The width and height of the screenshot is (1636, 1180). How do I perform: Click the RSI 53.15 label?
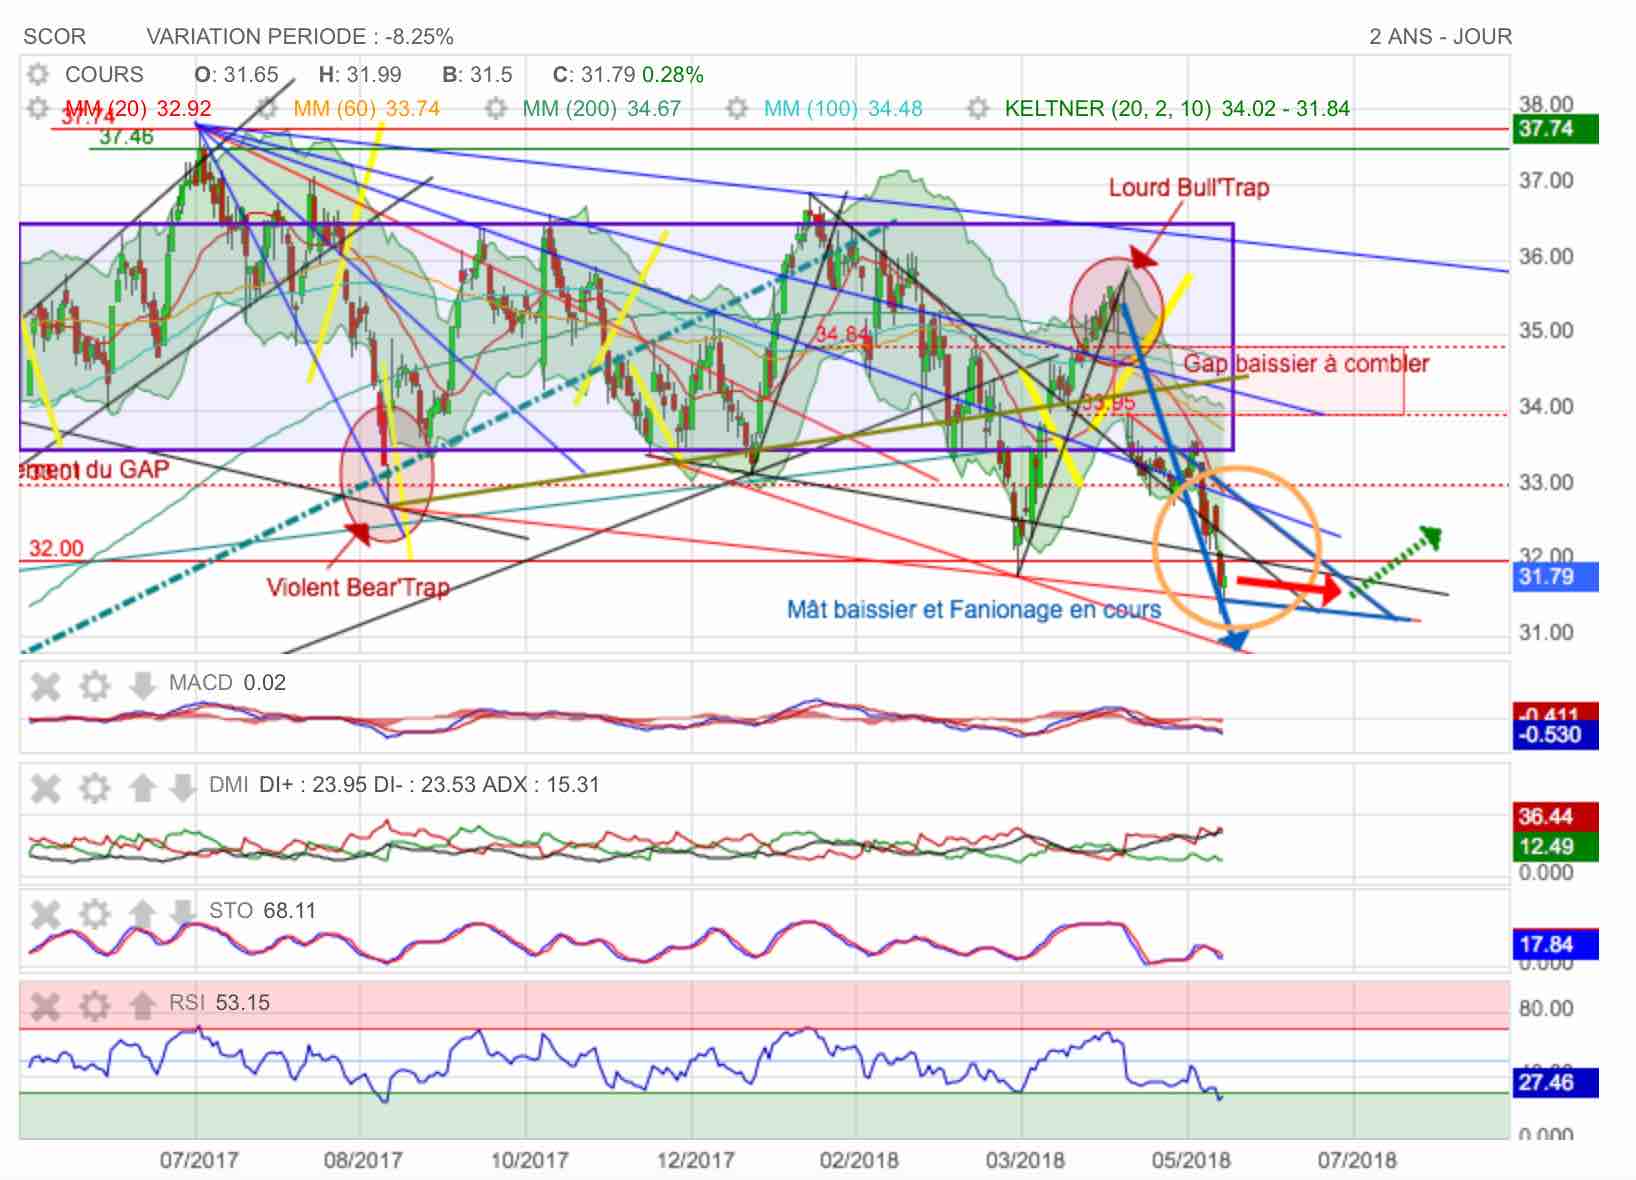pos(219,1003)
